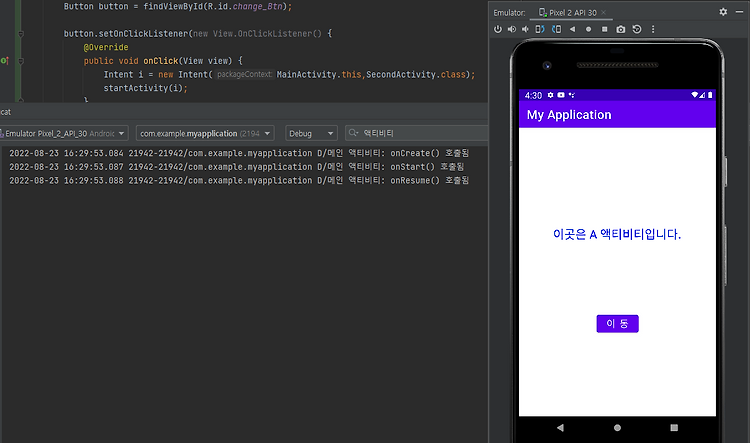
Task: Click the onStart() log line
Action: (237, 167)
